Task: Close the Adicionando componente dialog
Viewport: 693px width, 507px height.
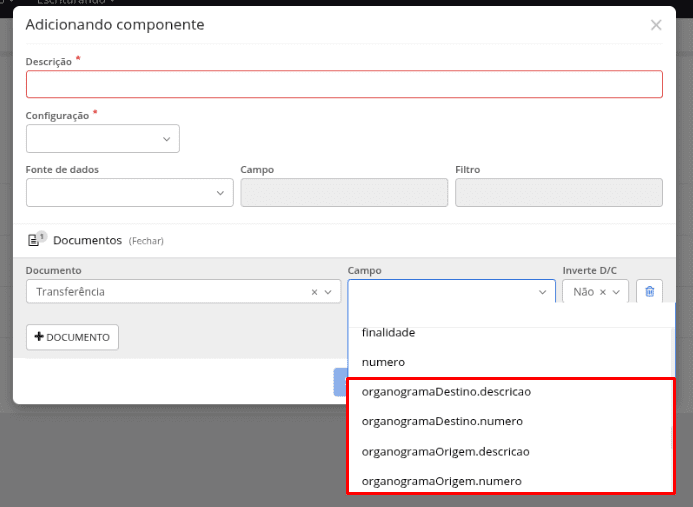Action: tap(656, 25)
